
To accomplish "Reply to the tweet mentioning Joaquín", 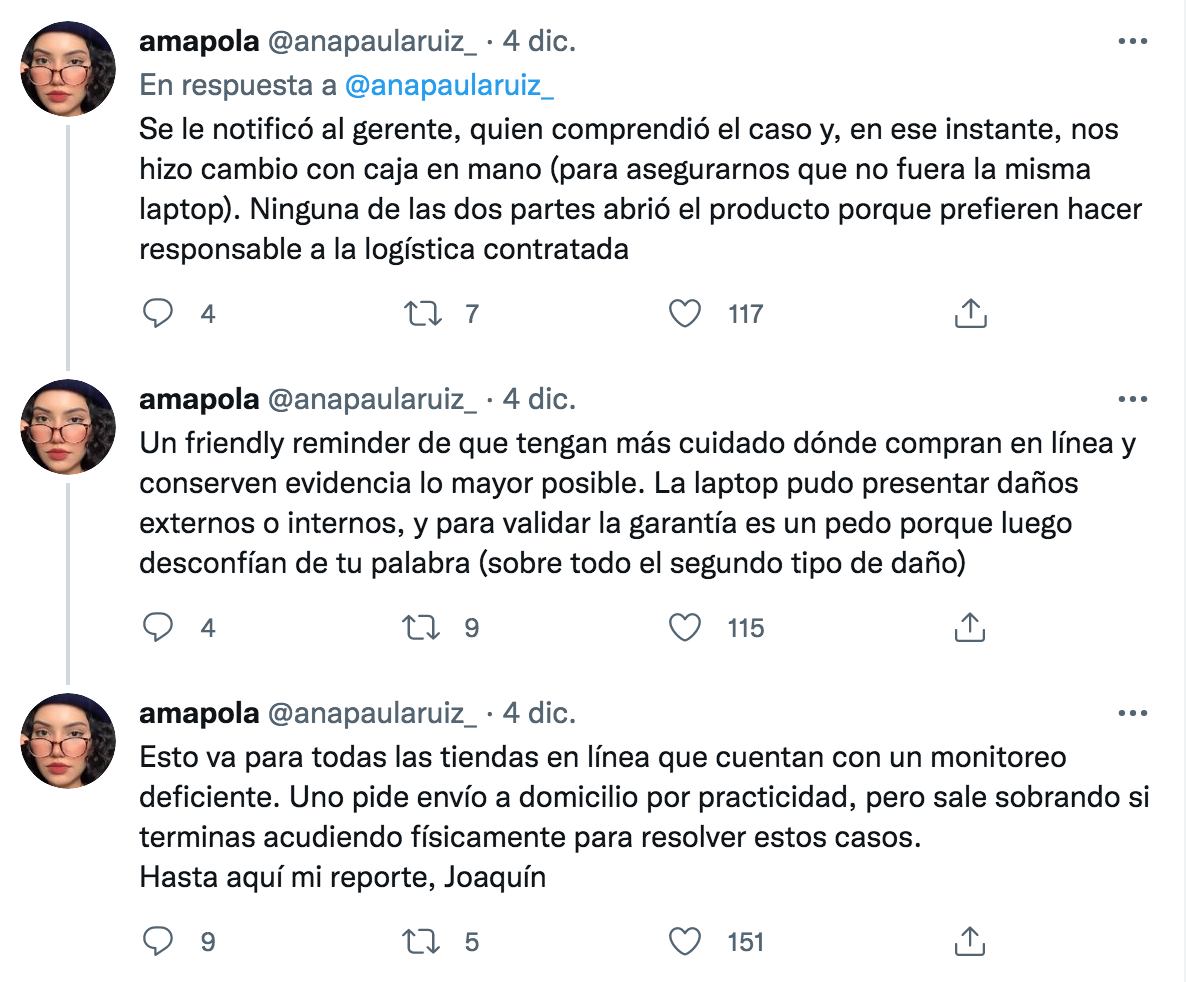I will click(x=158, y=941).
